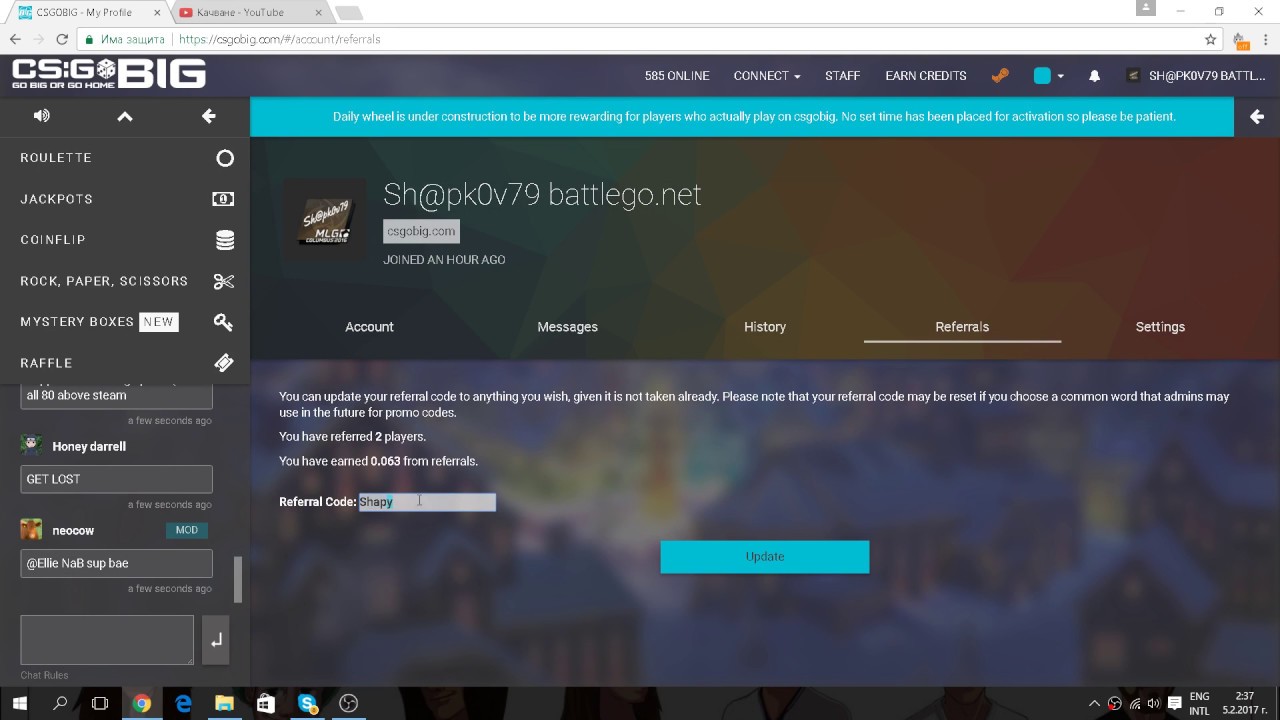This screenshot has width=1280, height=720.
Task: Click the profile avatar image
Action: (x=324, y=220)
